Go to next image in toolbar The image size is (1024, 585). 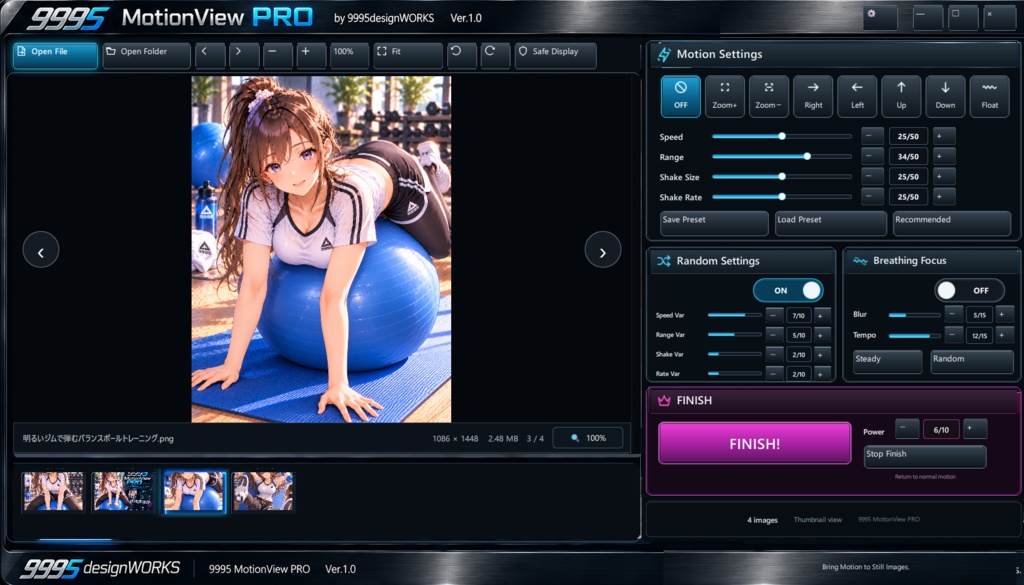coord(244,55)
